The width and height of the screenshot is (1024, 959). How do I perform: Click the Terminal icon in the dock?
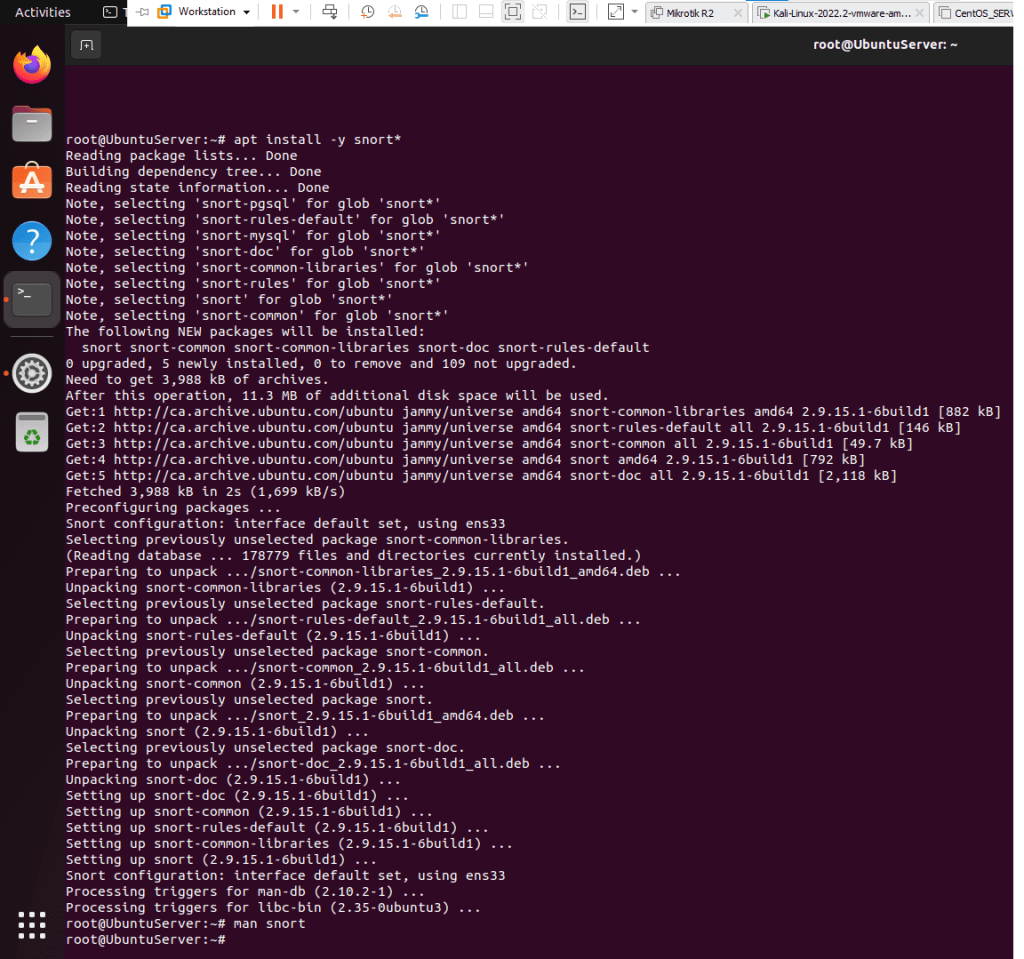pyautogui.click(x=32, y=299)
